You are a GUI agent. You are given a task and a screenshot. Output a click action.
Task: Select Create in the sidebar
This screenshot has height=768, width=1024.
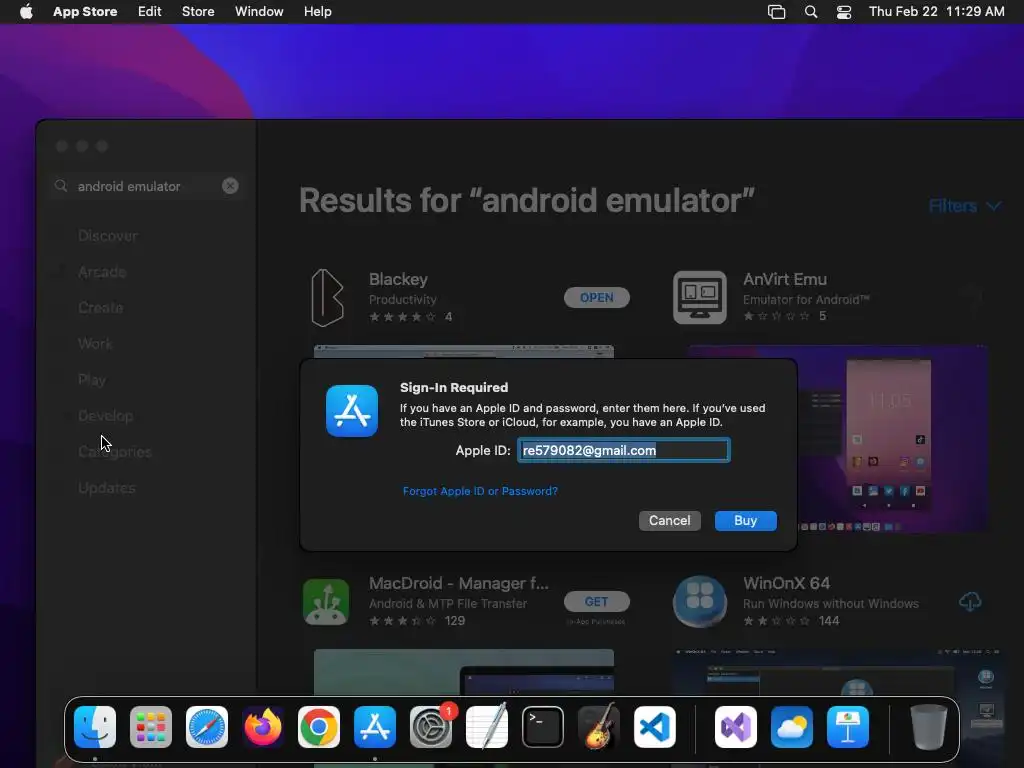(101, 308)
